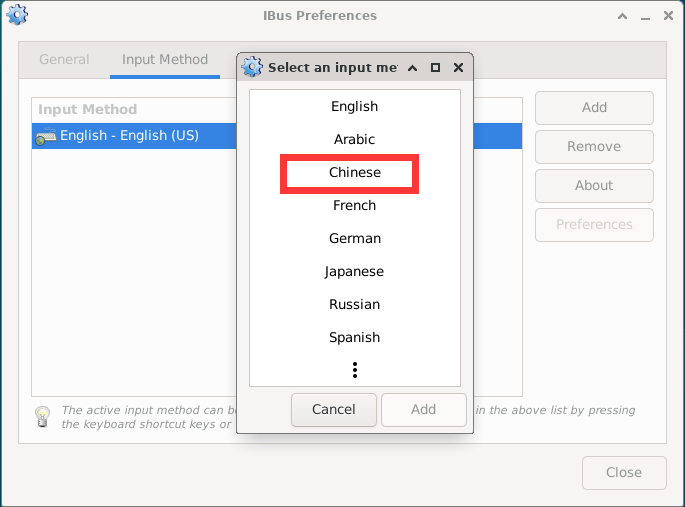Roll up the input method dialog with the arrow icon
The height and width of the screenshot is (507, 685).
[x=412, y=68]
